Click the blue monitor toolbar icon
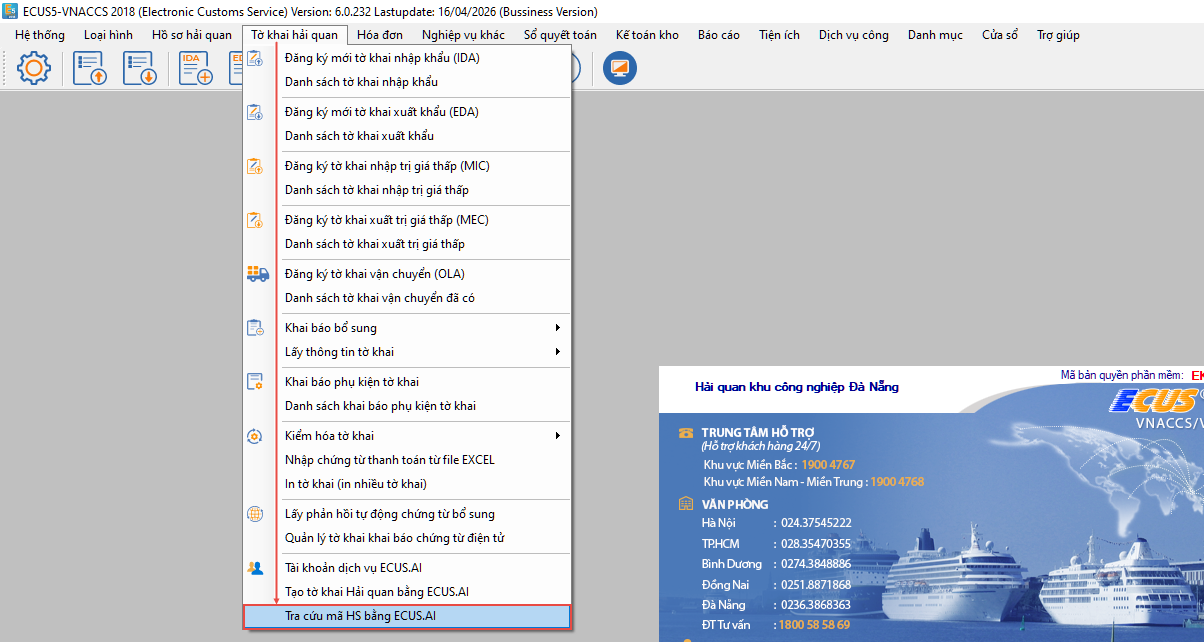1204x642 pixels. click(620, 68)
